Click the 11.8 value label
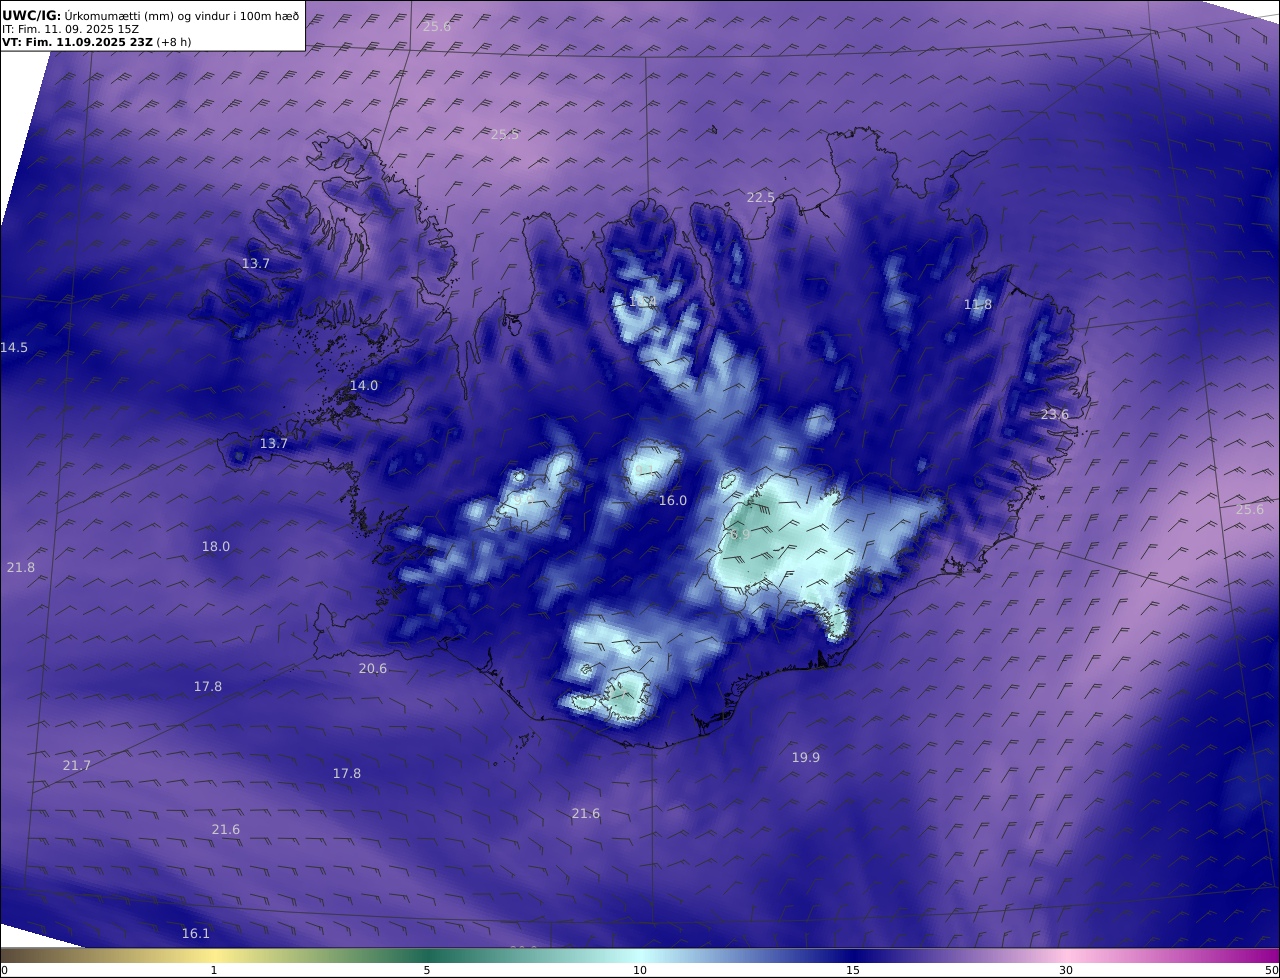Screen dimensions: 1280x978 978,305
